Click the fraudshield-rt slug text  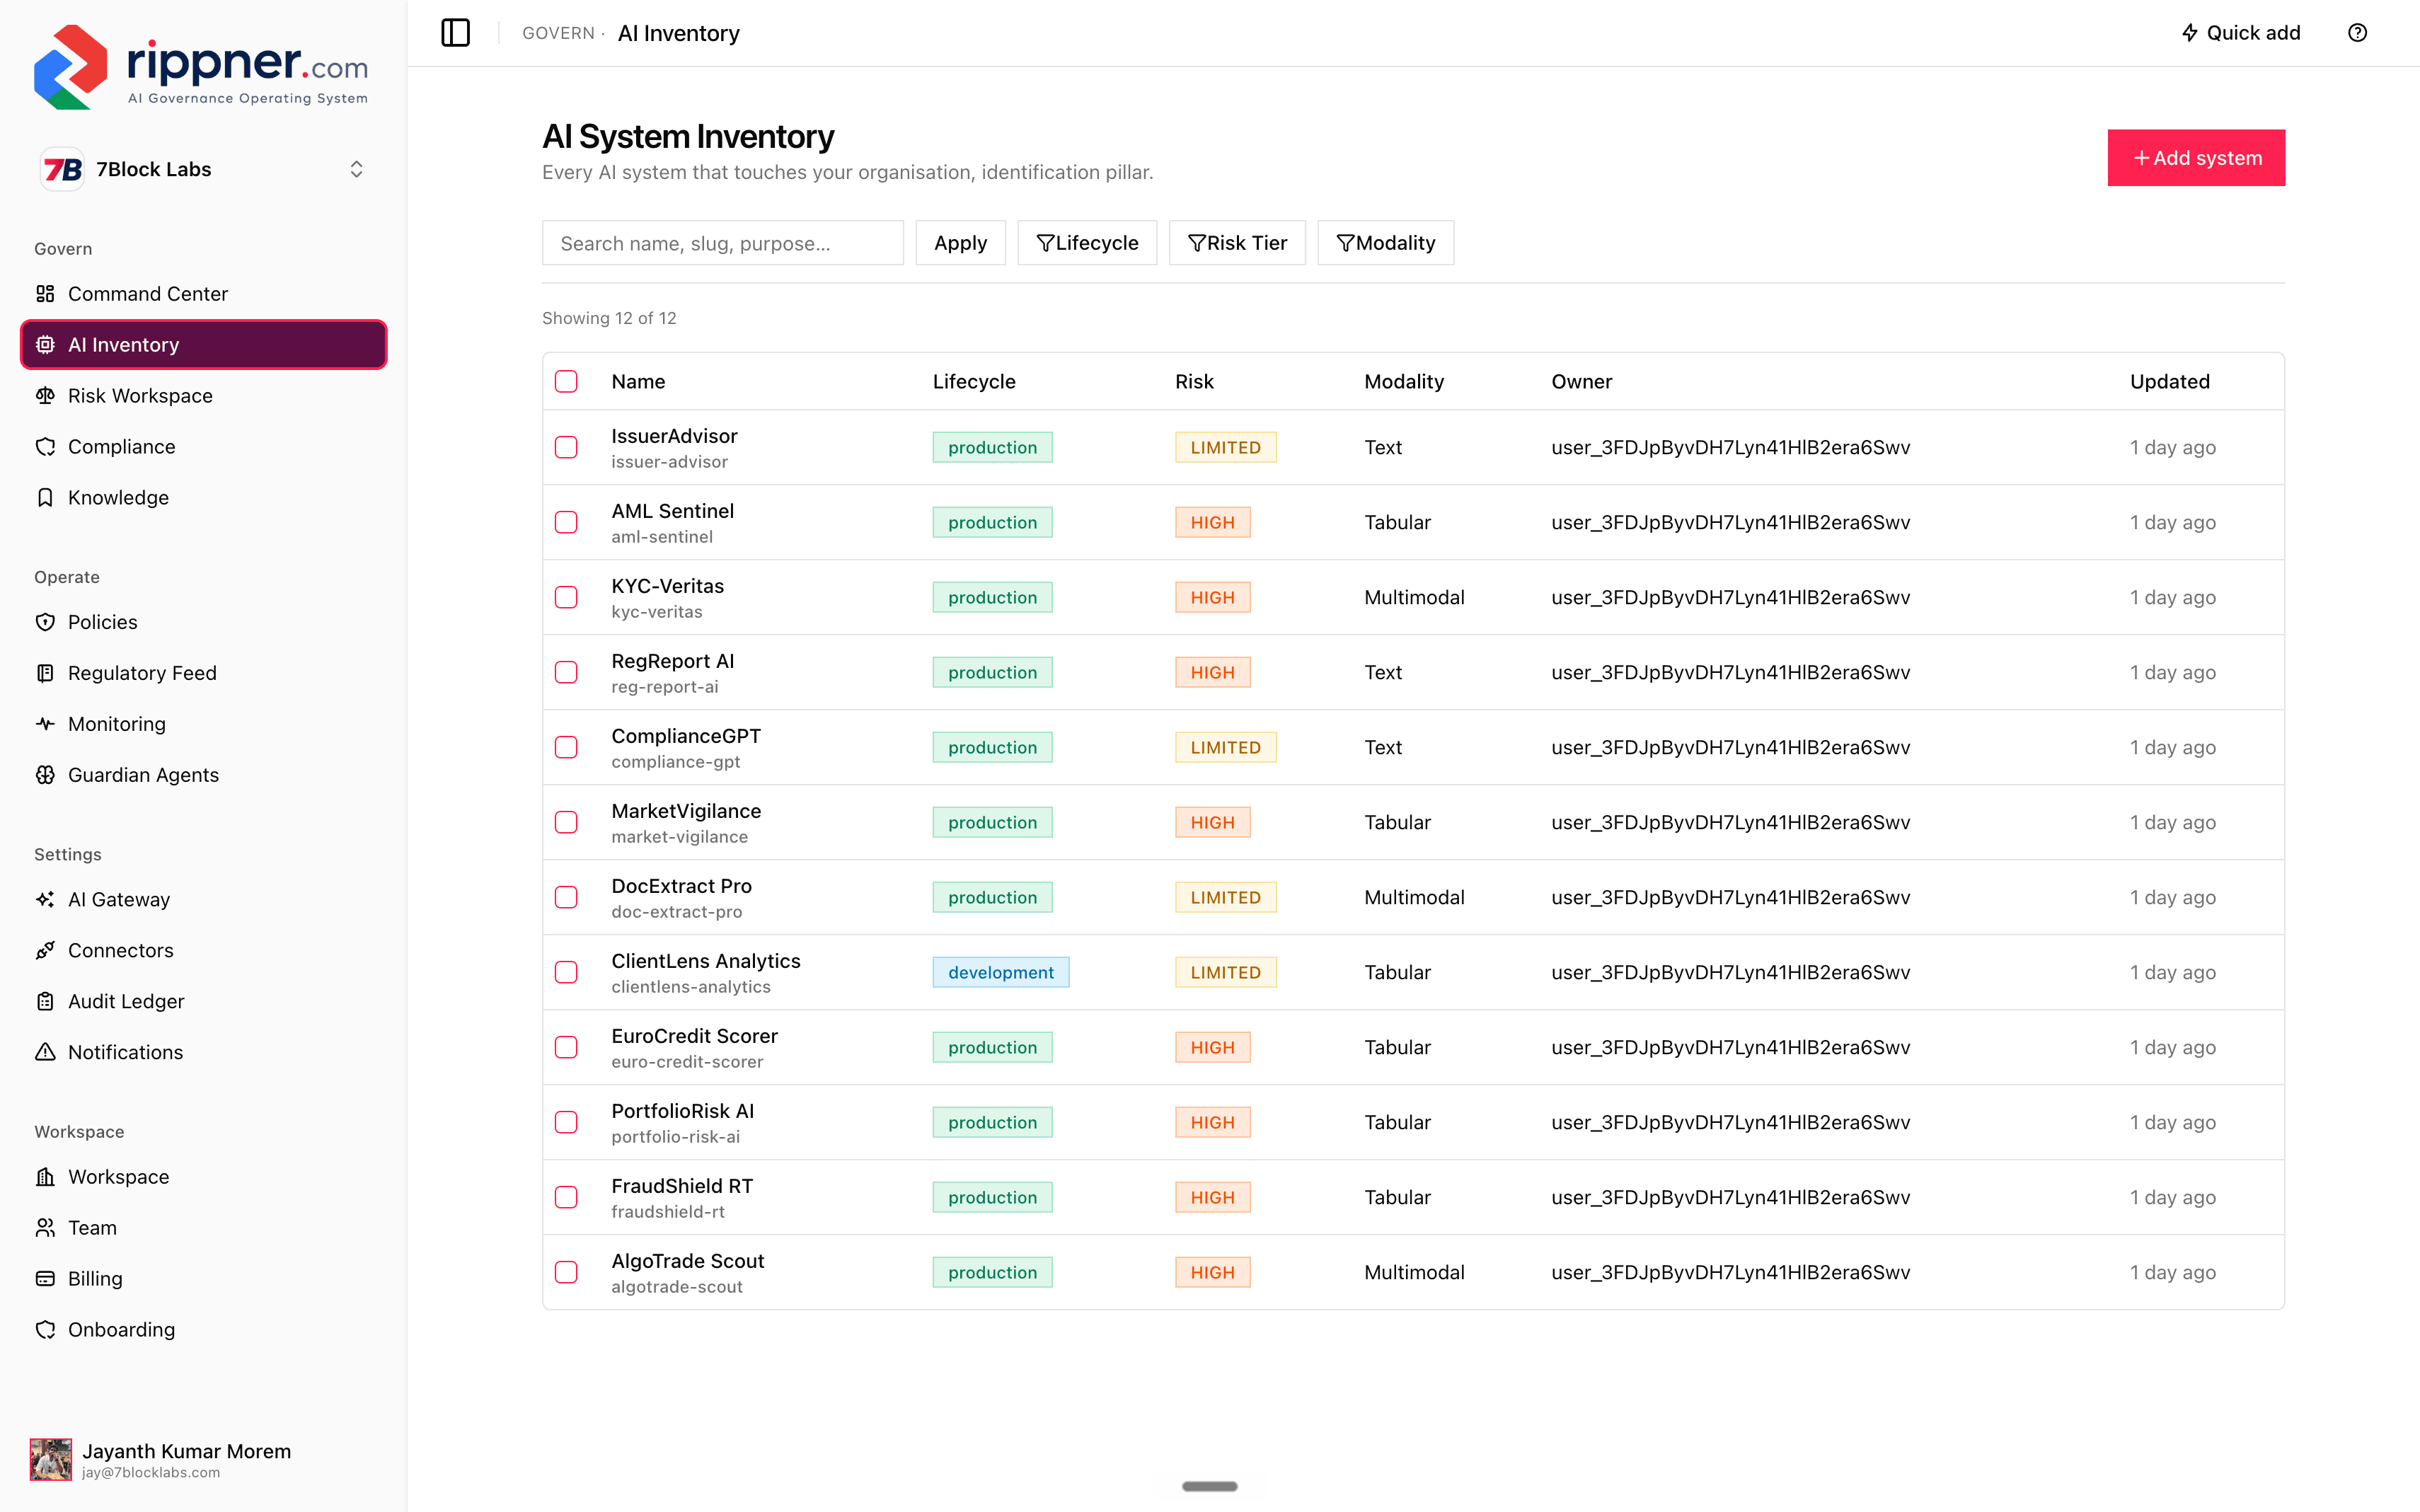pyautogui.click(x=668, y=1212)
